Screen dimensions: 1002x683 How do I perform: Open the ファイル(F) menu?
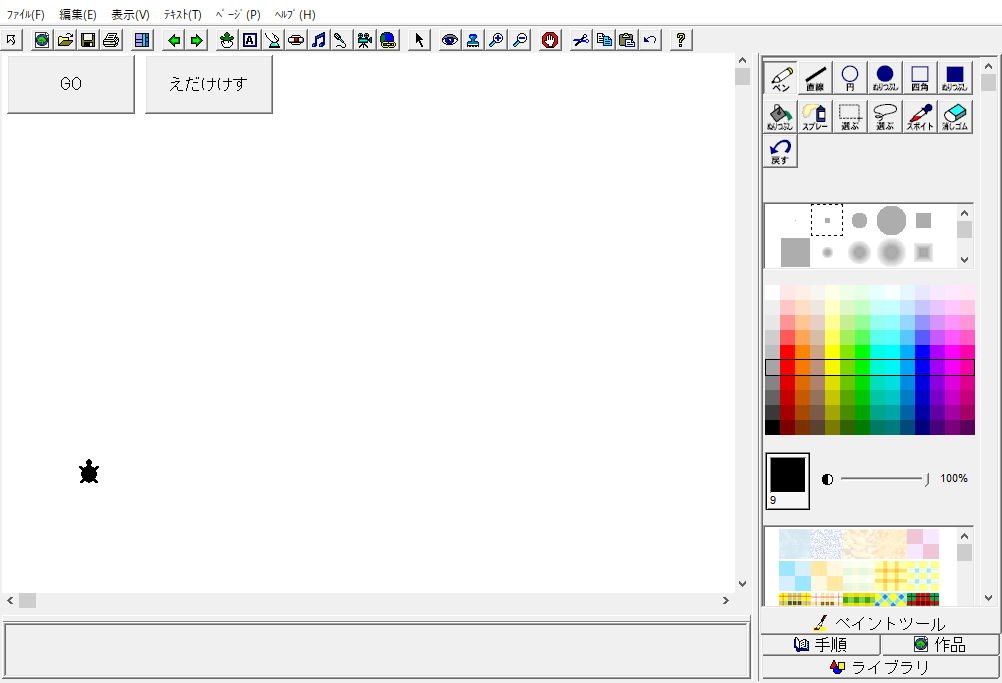(x=26, y=15)
